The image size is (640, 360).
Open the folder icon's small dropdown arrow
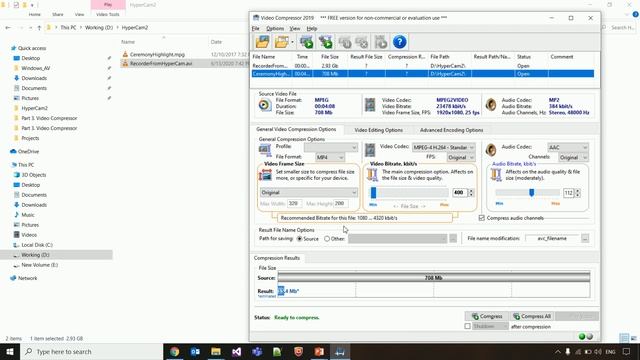(x=292, y=42)
